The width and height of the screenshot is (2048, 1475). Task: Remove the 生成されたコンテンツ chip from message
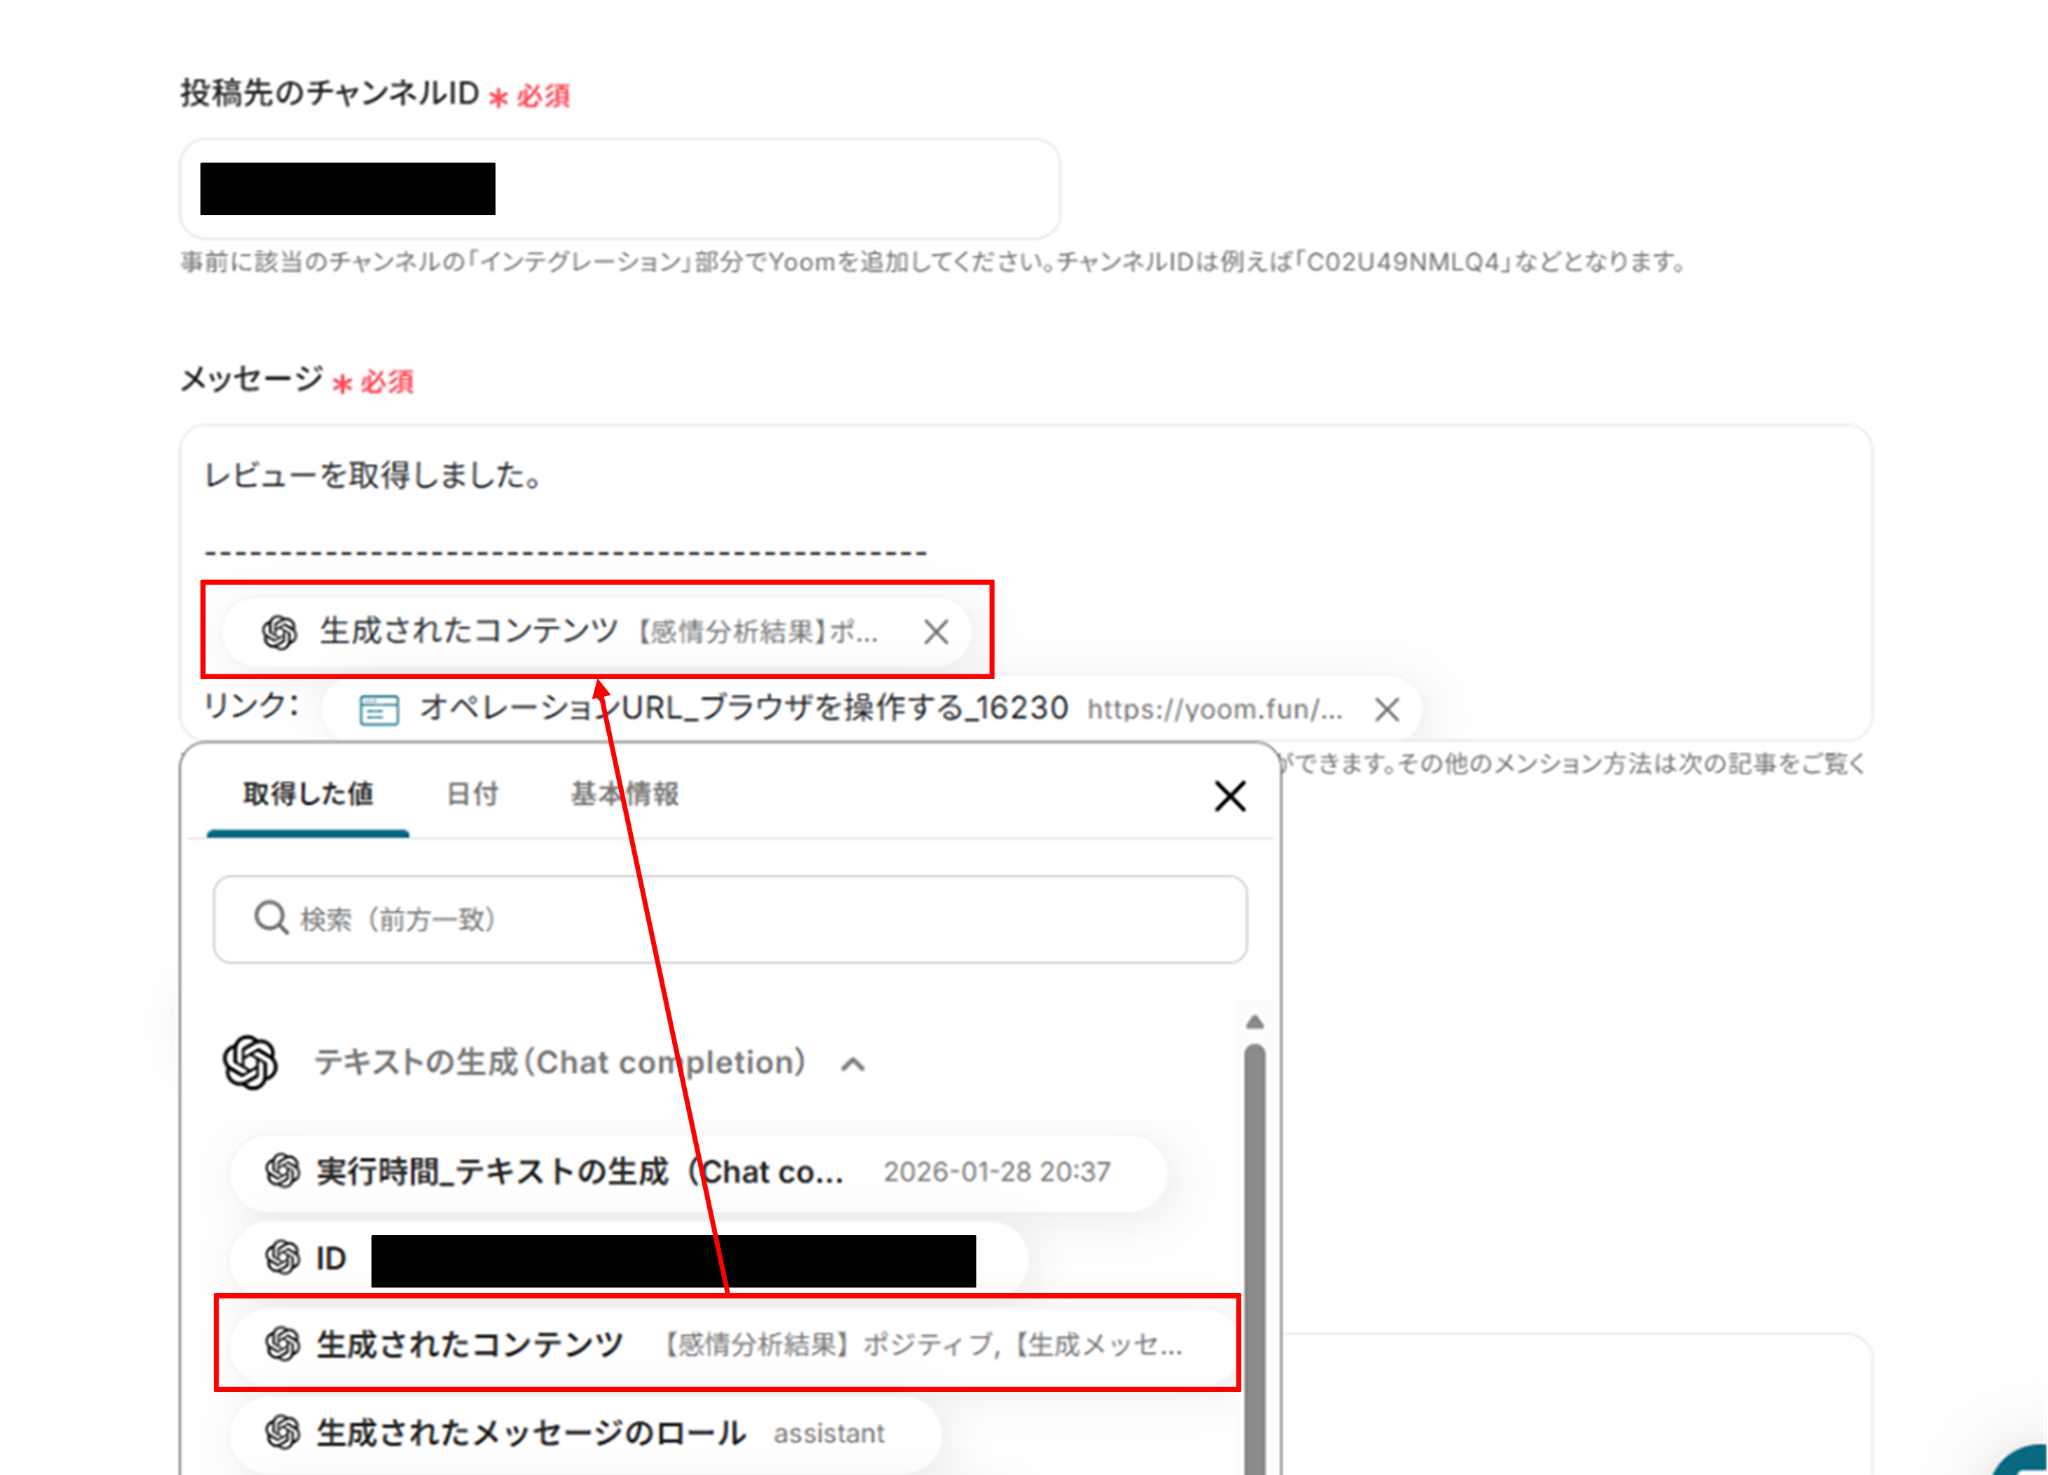pyautogui.click(x=936, y=632)
